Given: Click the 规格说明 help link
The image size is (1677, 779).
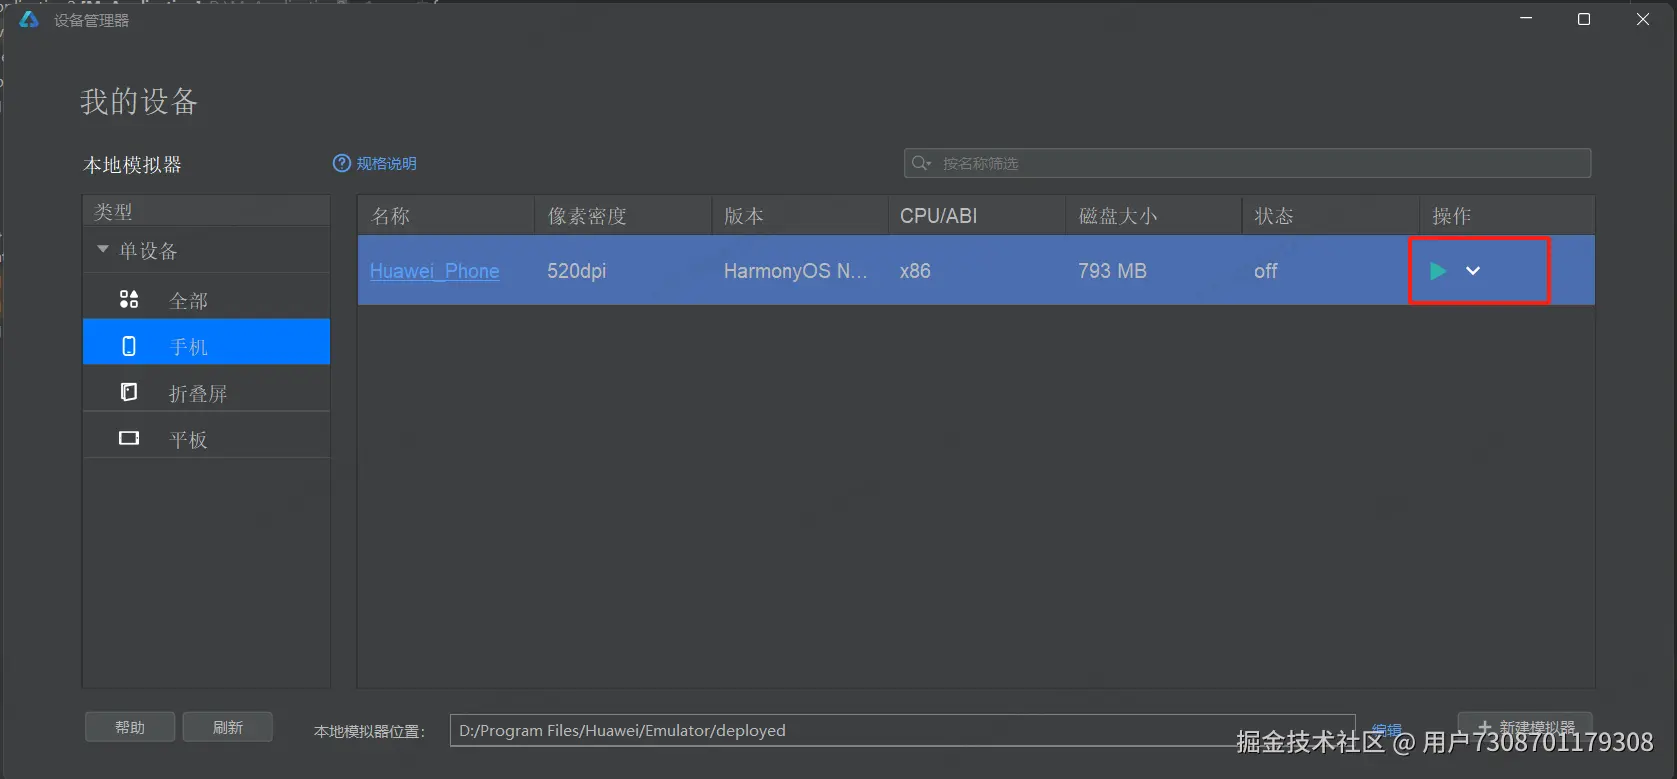Looking at the screenshot, I should (387, 163).
